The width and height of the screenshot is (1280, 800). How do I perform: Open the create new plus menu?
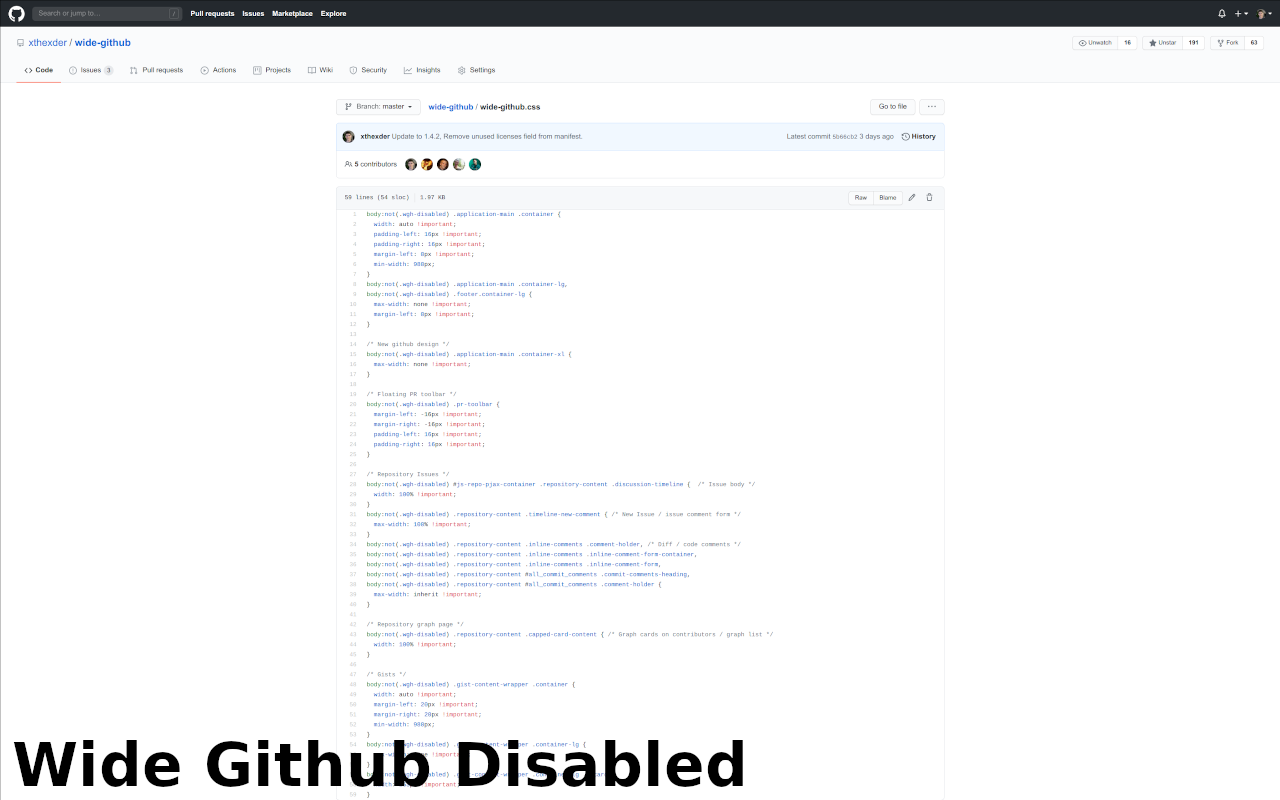click(1240, 13)
